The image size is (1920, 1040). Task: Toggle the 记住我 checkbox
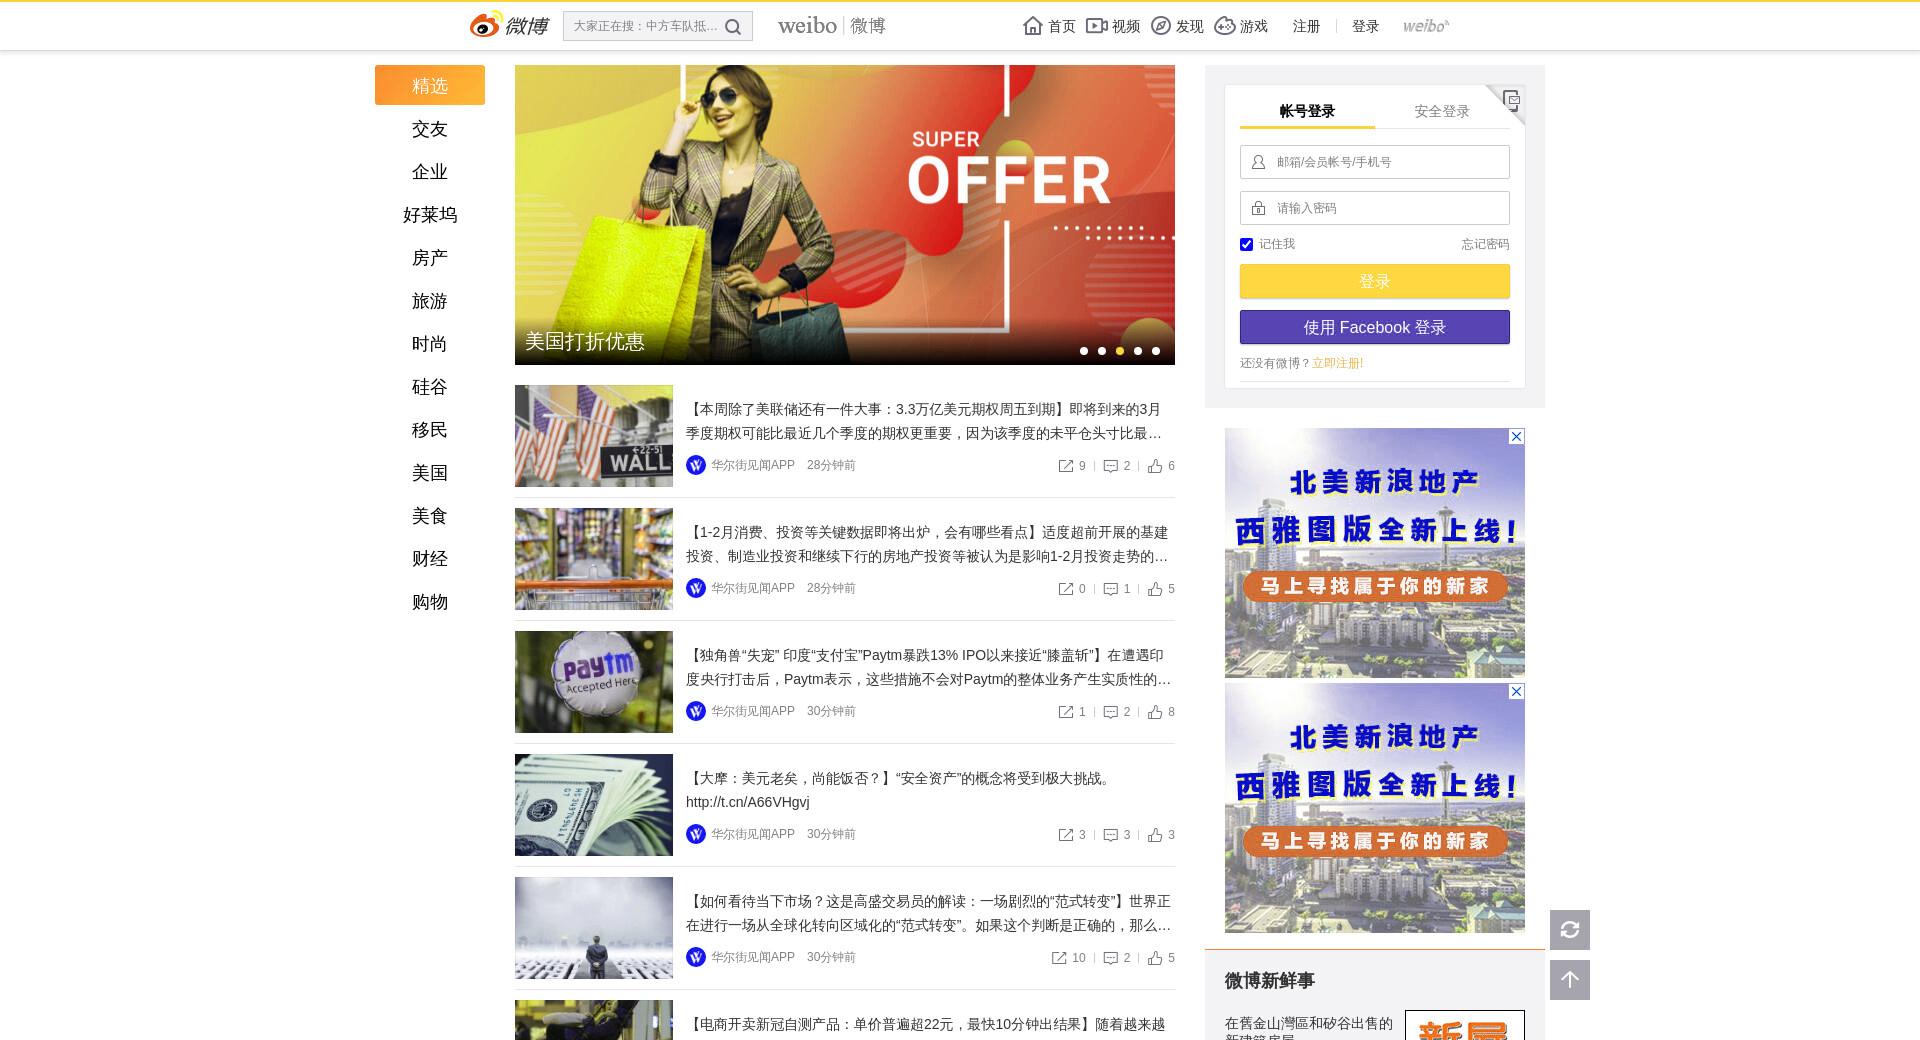tap(1246, 244)
